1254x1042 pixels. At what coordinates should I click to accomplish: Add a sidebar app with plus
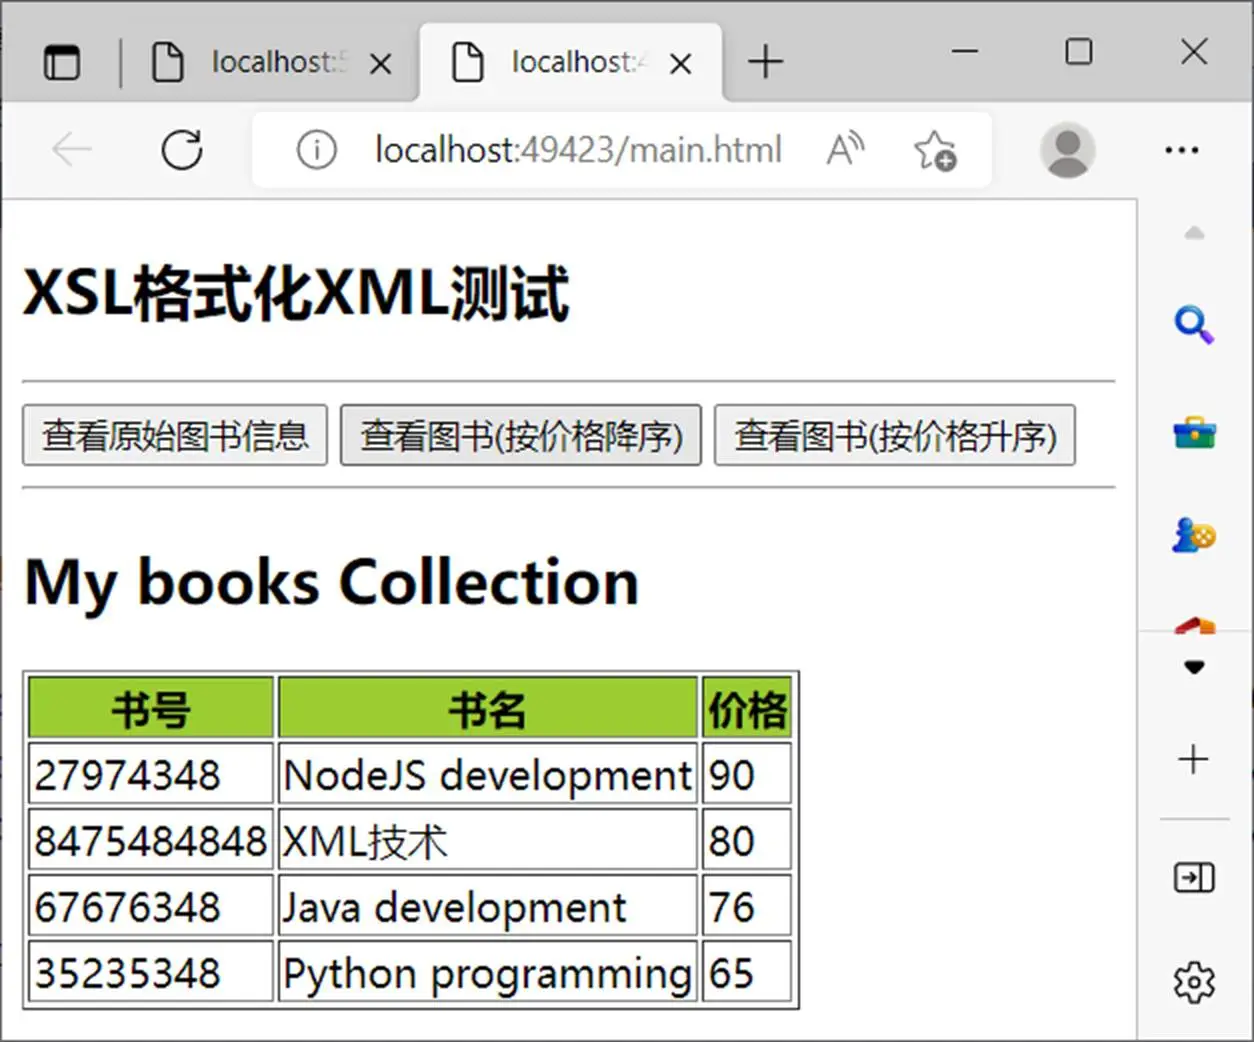pyautogui.click(x=1193, y=759)
